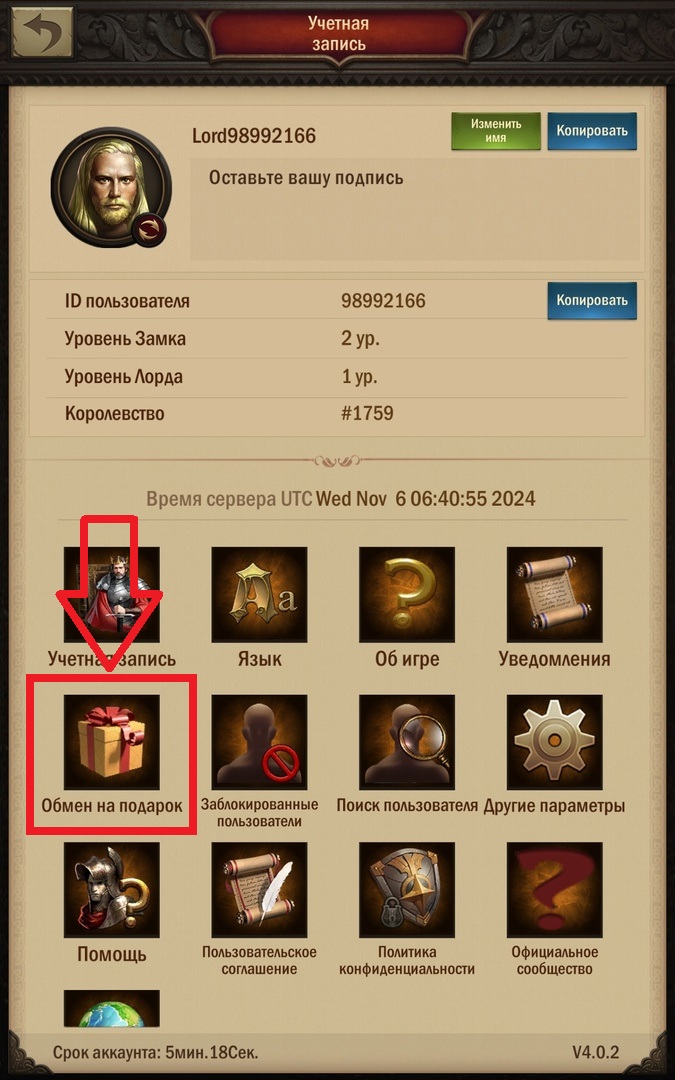Click the Оставьте вашу подпись signature field
The width and height of the screenshot is (675, 1080).
point(415,209)
